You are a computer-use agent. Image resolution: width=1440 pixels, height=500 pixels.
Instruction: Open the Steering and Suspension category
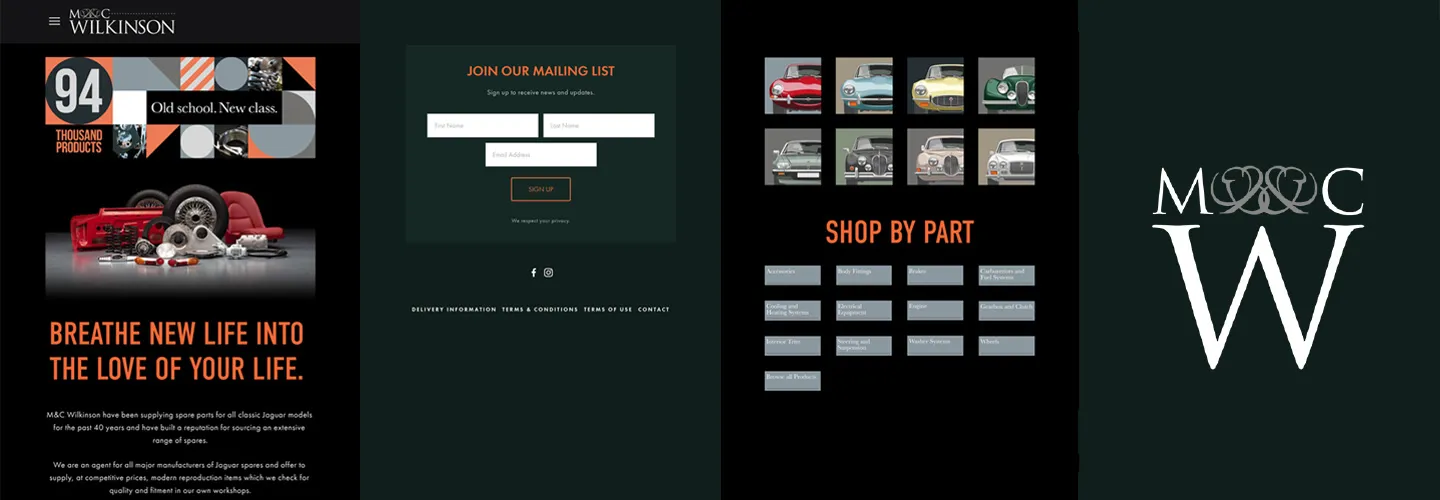[864, 345]
